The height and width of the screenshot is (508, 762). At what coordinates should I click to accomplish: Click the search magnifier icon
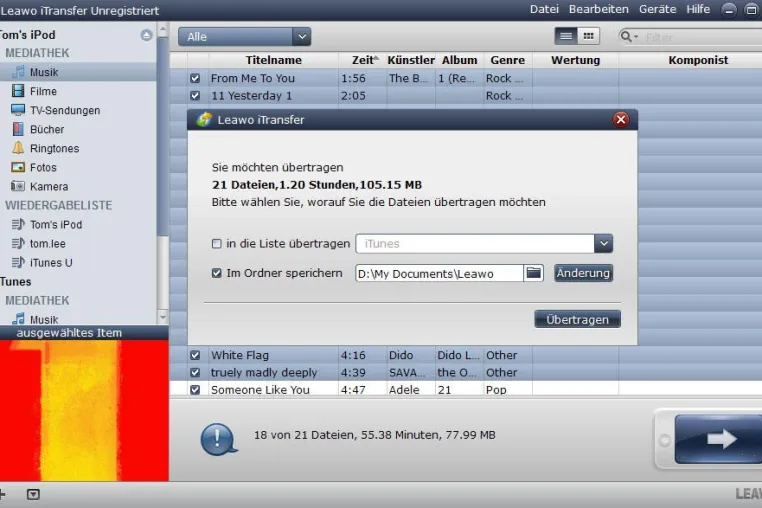pos(626,36)
